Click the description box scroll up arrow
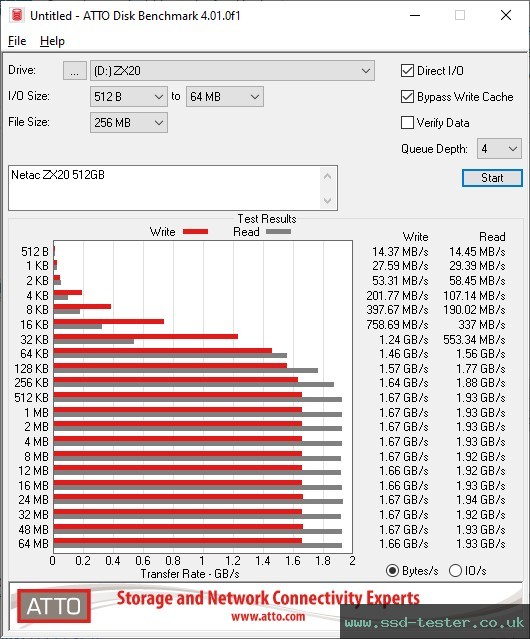The width and height of the screenshot is (530, 639). (x=328, y=176)
